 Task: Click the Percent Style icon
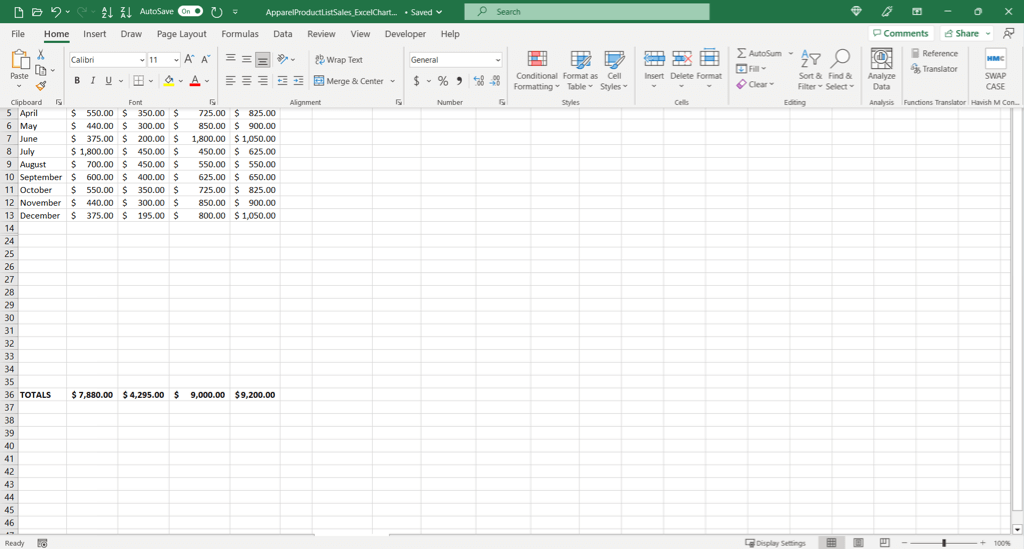(443, 81)
